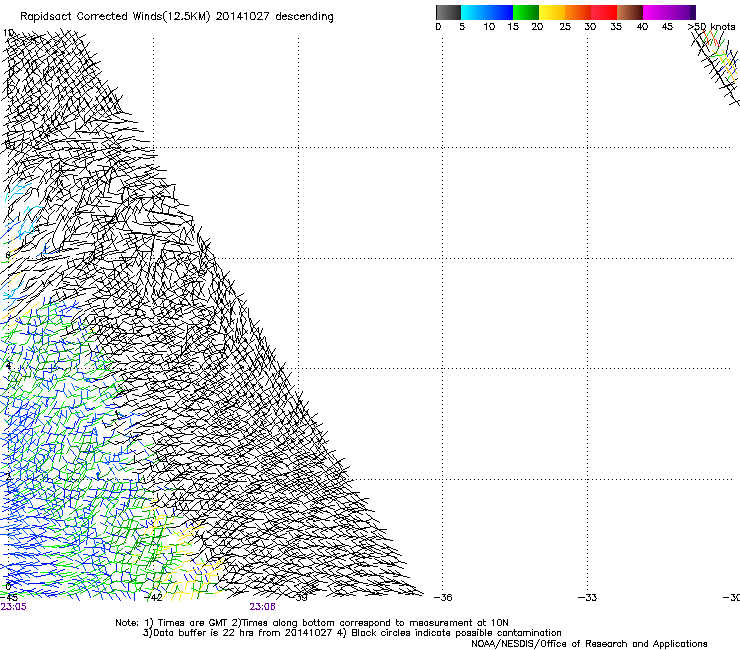Click the red 30-35 knots legend color
This screenshot has height=650, width=740.
point(604,12)
